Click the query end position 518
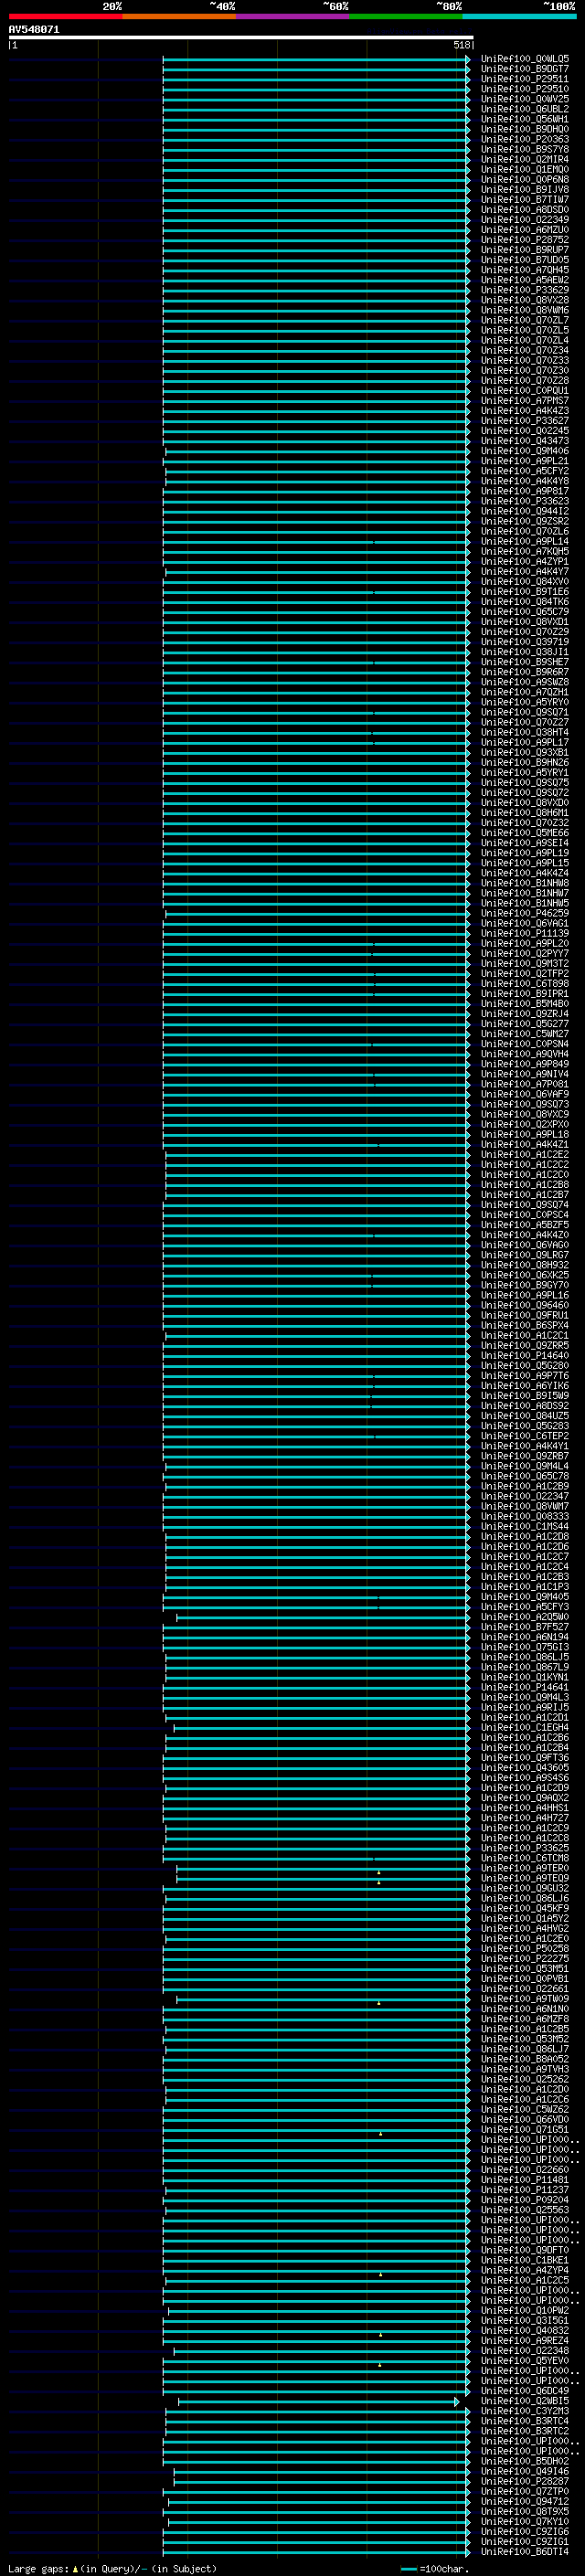Screen dimensions: 585x2576 coord(461,45)
